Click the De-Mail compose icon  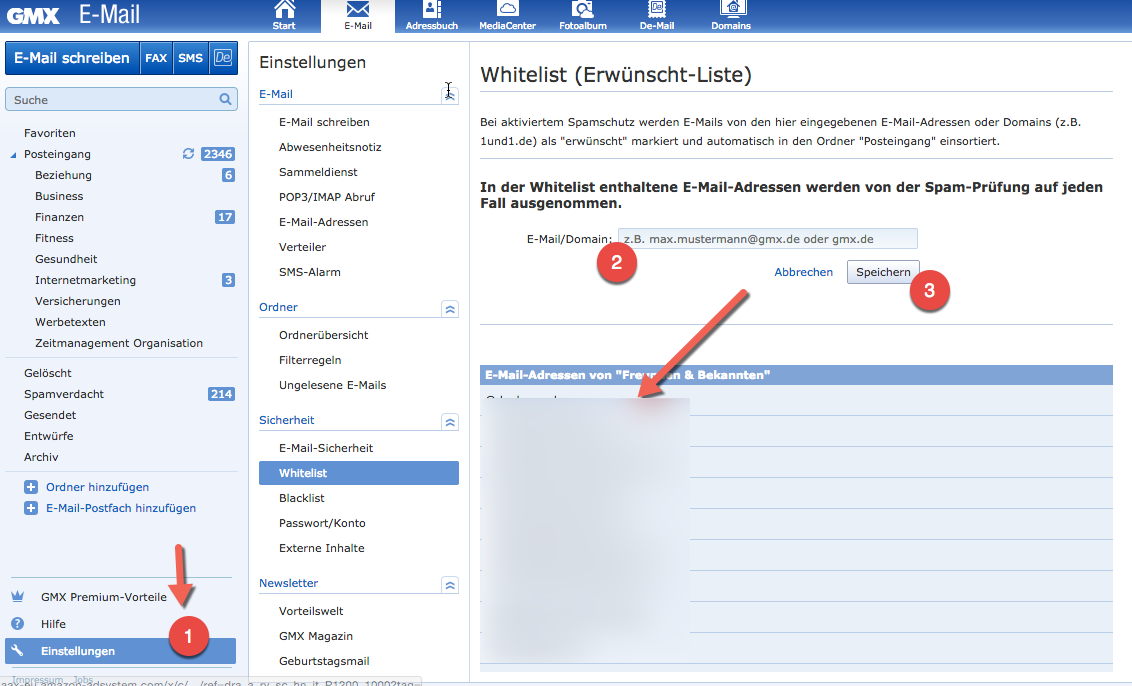tap(223, 58)
